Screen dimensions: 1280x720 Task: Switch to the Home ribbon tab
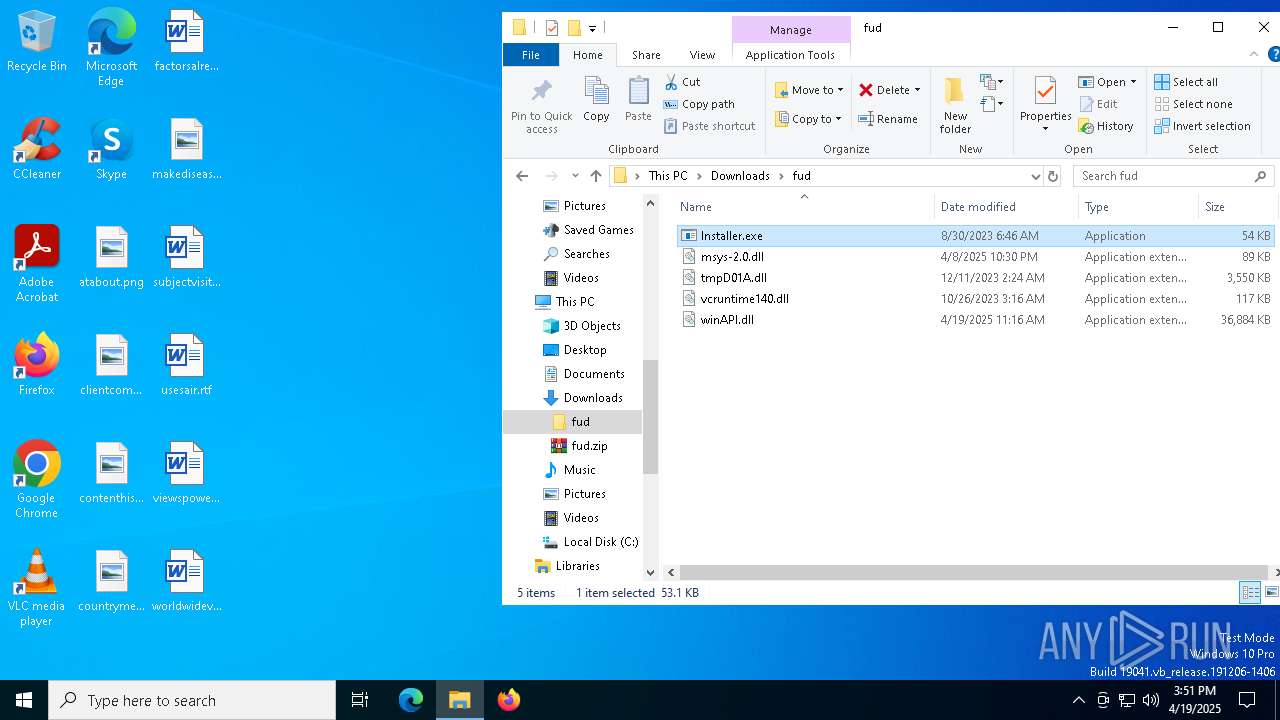click(x=588, y=55)
